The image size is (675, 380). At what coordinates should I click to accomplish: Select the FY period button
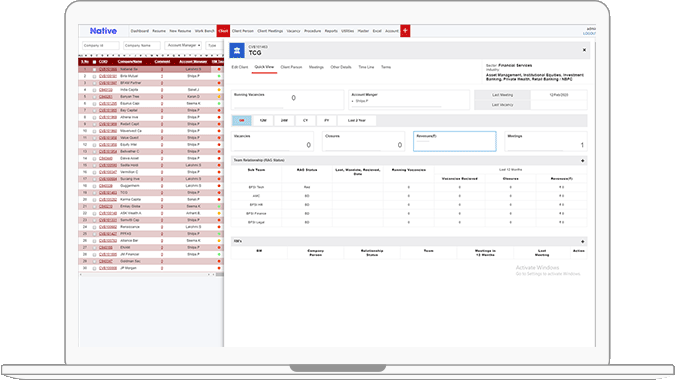coord(326,120)
